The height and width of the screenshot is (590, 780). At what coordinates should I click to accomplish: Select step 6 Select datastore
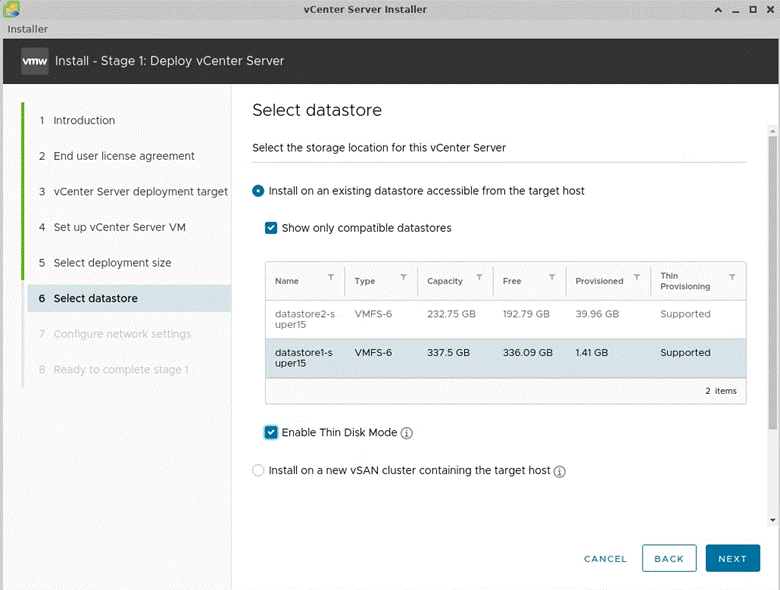click(x=129, y=298)
